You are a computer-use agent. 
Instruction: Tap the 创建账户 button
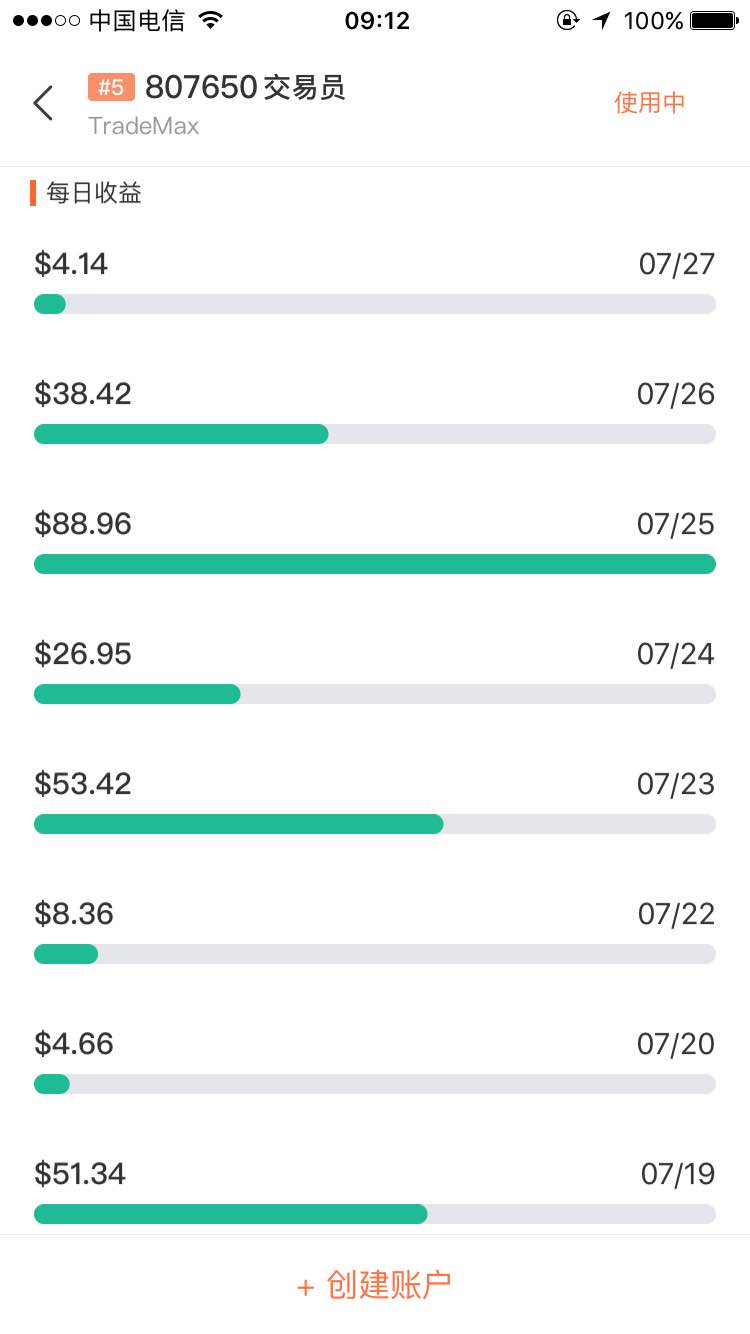point(375,1285)
